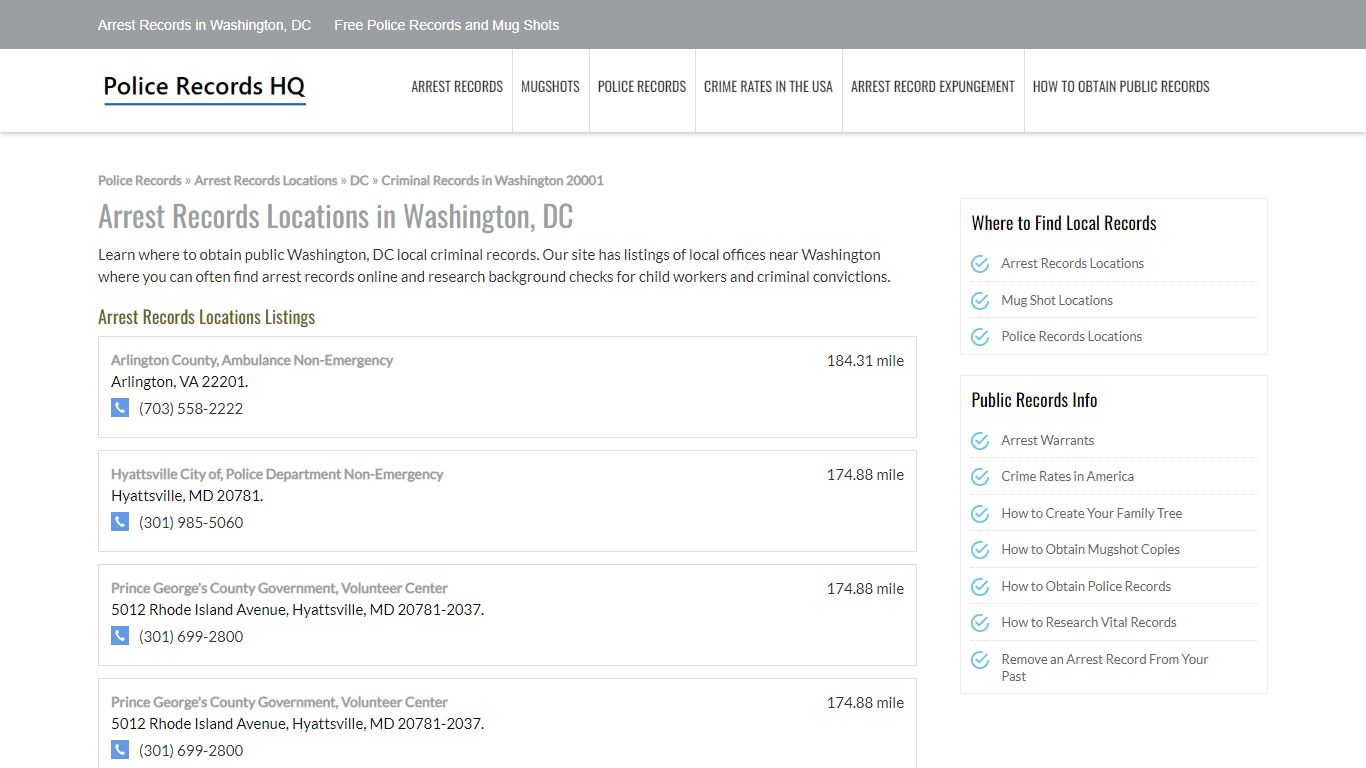Click the check icon next to Crime Rates in America

(980, 477)
